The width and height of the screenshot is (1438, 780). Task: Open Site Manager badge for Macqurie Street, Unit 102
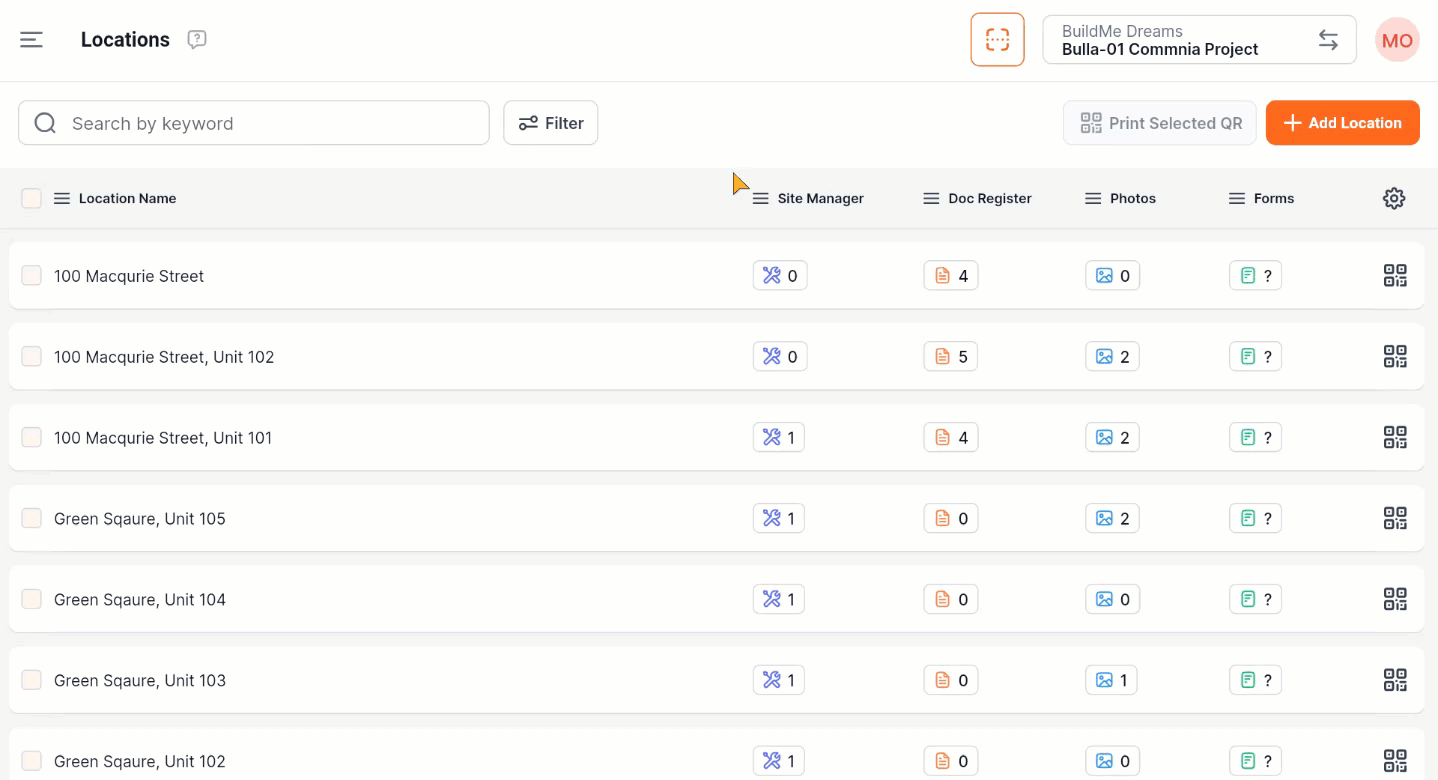[x=780, y=356]
